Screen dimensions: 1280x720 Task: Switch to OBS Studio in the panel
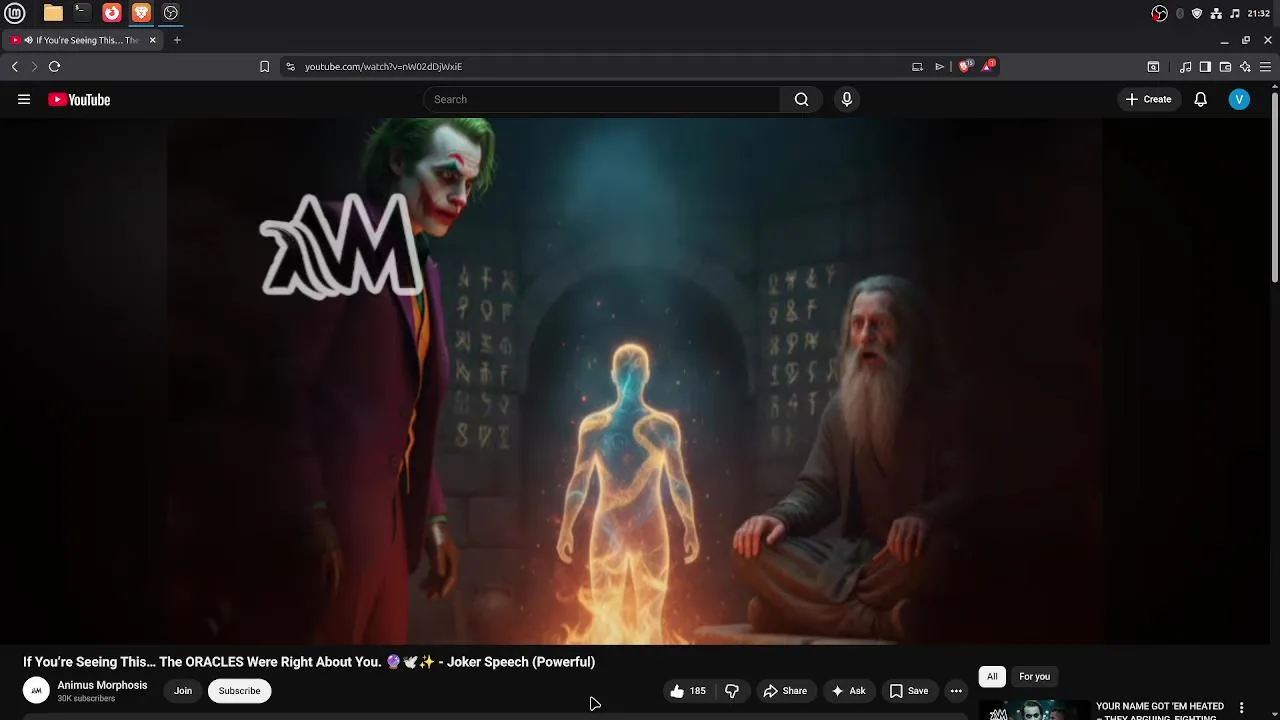pyautogui.click(x=171, y=13)
